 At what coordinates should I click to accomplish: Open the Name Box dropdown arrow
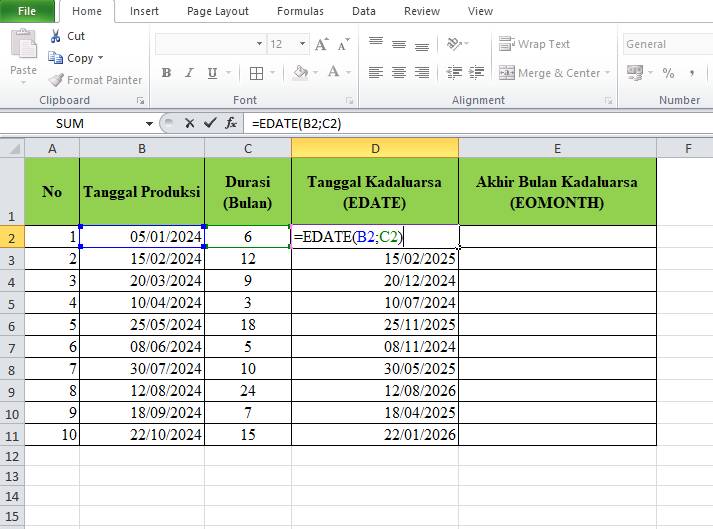(149, 124)
